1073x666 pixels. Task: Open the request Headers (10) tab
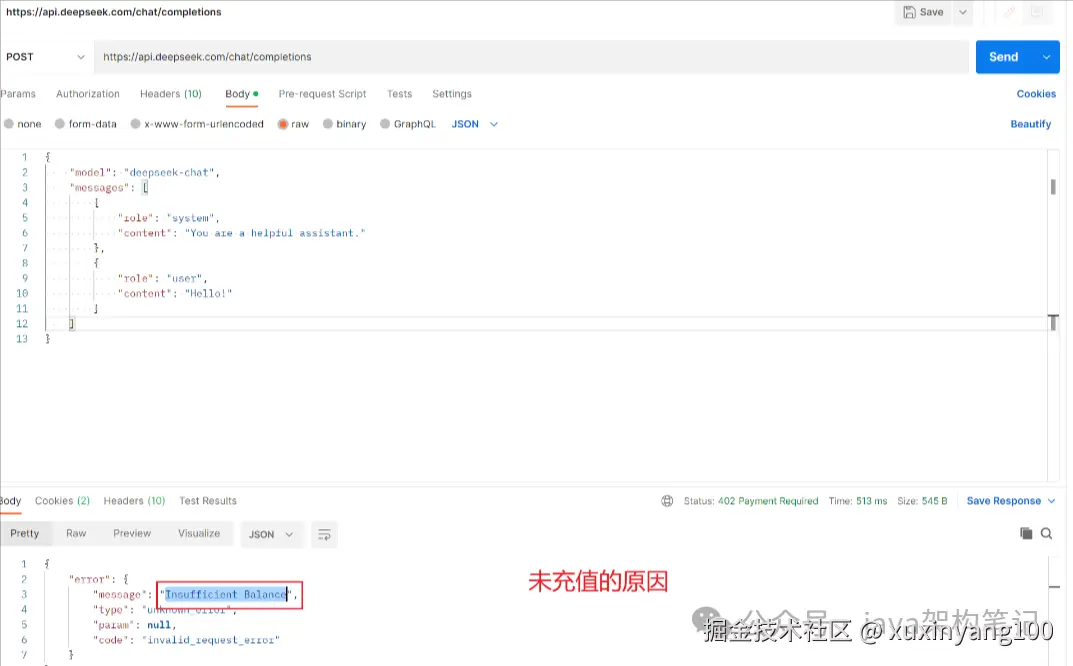coord(170,94)
